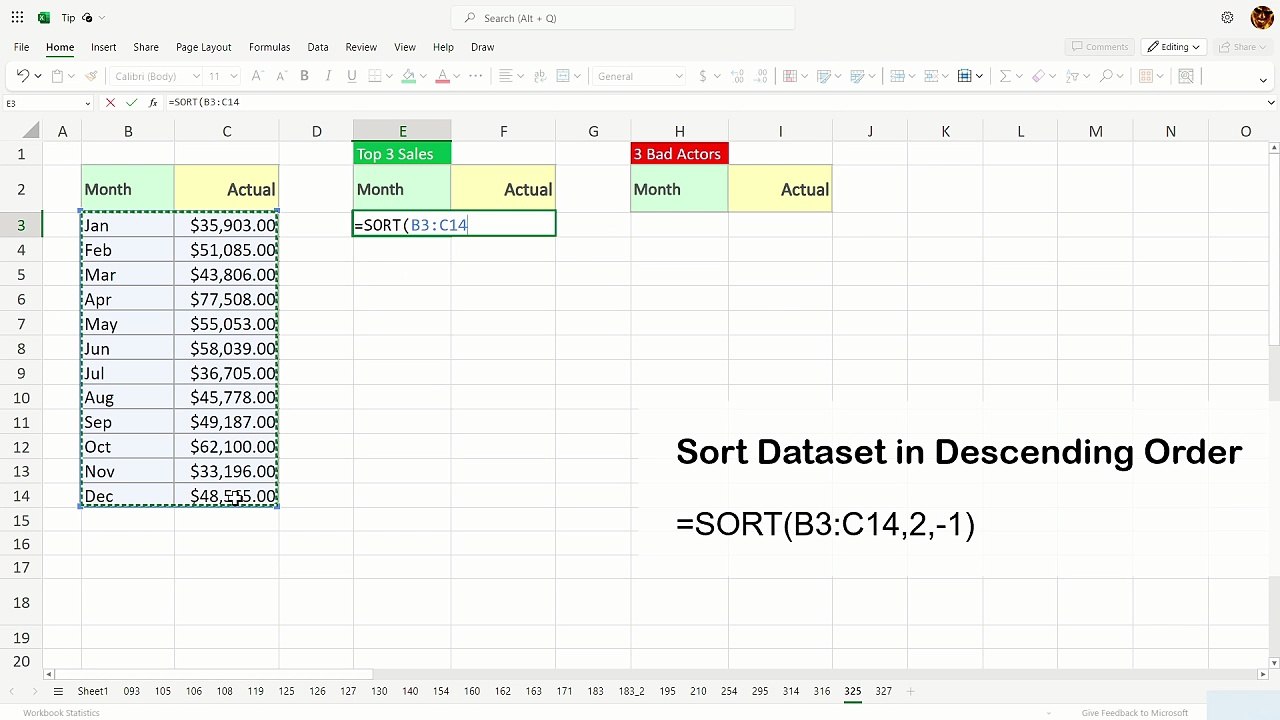Open the Editing mode dropdown

(x=1174, y=47)
